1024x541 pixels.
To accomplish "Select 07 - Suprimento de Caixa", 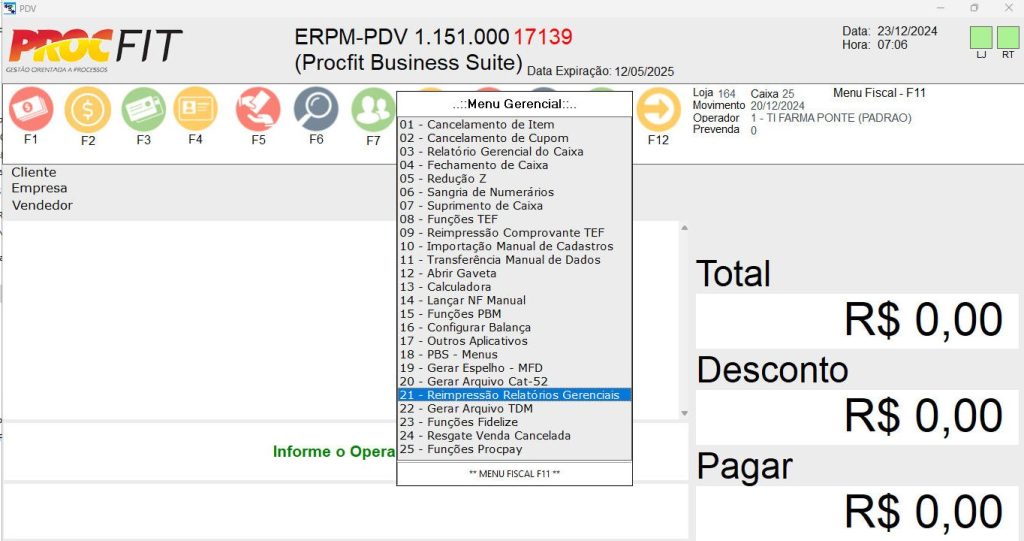I will click(515, 206).
